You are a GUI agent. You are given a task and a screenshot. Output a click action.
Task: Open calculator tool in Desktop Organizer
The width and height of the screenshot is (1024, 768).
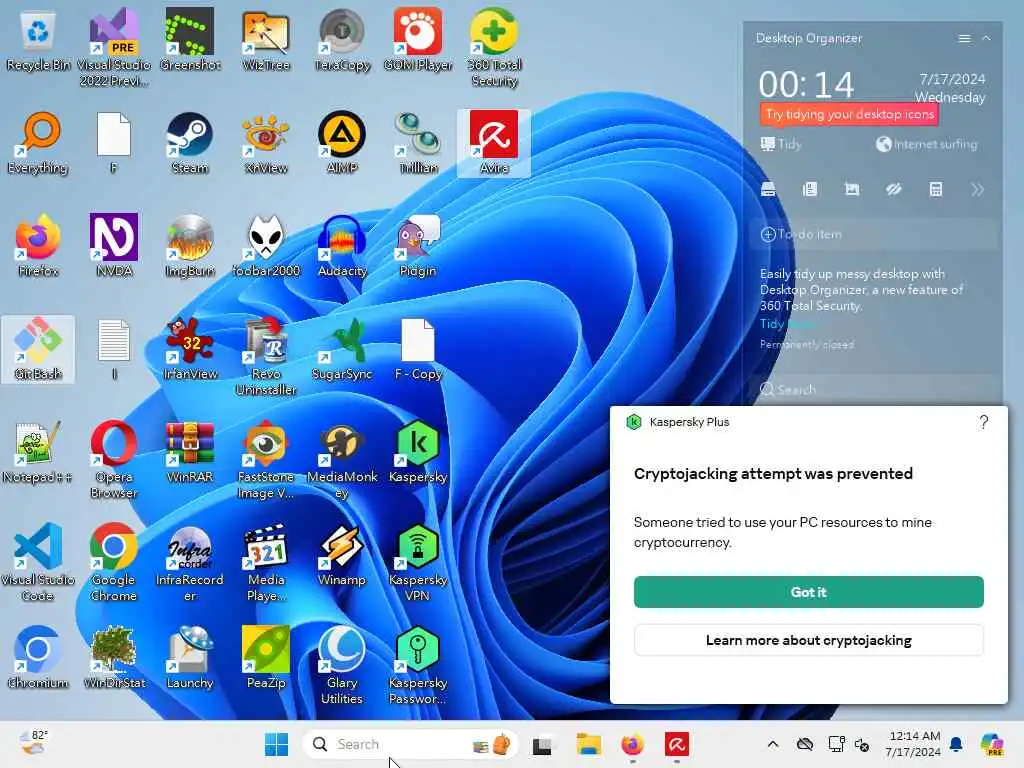(936, 190)
